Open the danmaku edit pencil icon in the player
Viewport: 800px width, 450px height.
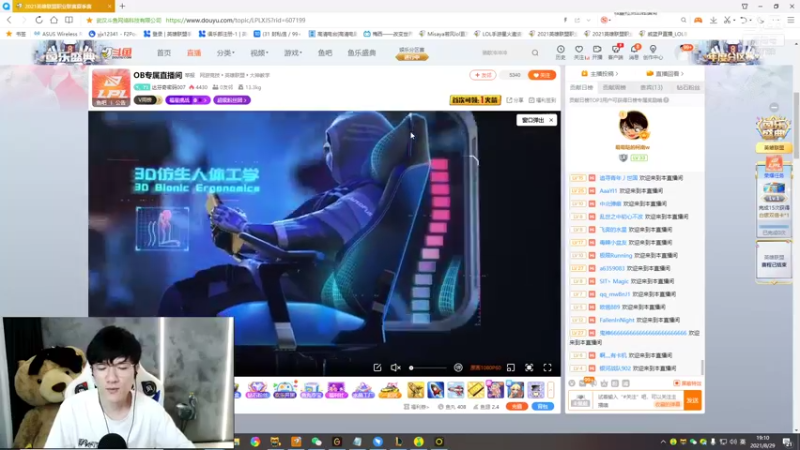(x=377, y=367)
